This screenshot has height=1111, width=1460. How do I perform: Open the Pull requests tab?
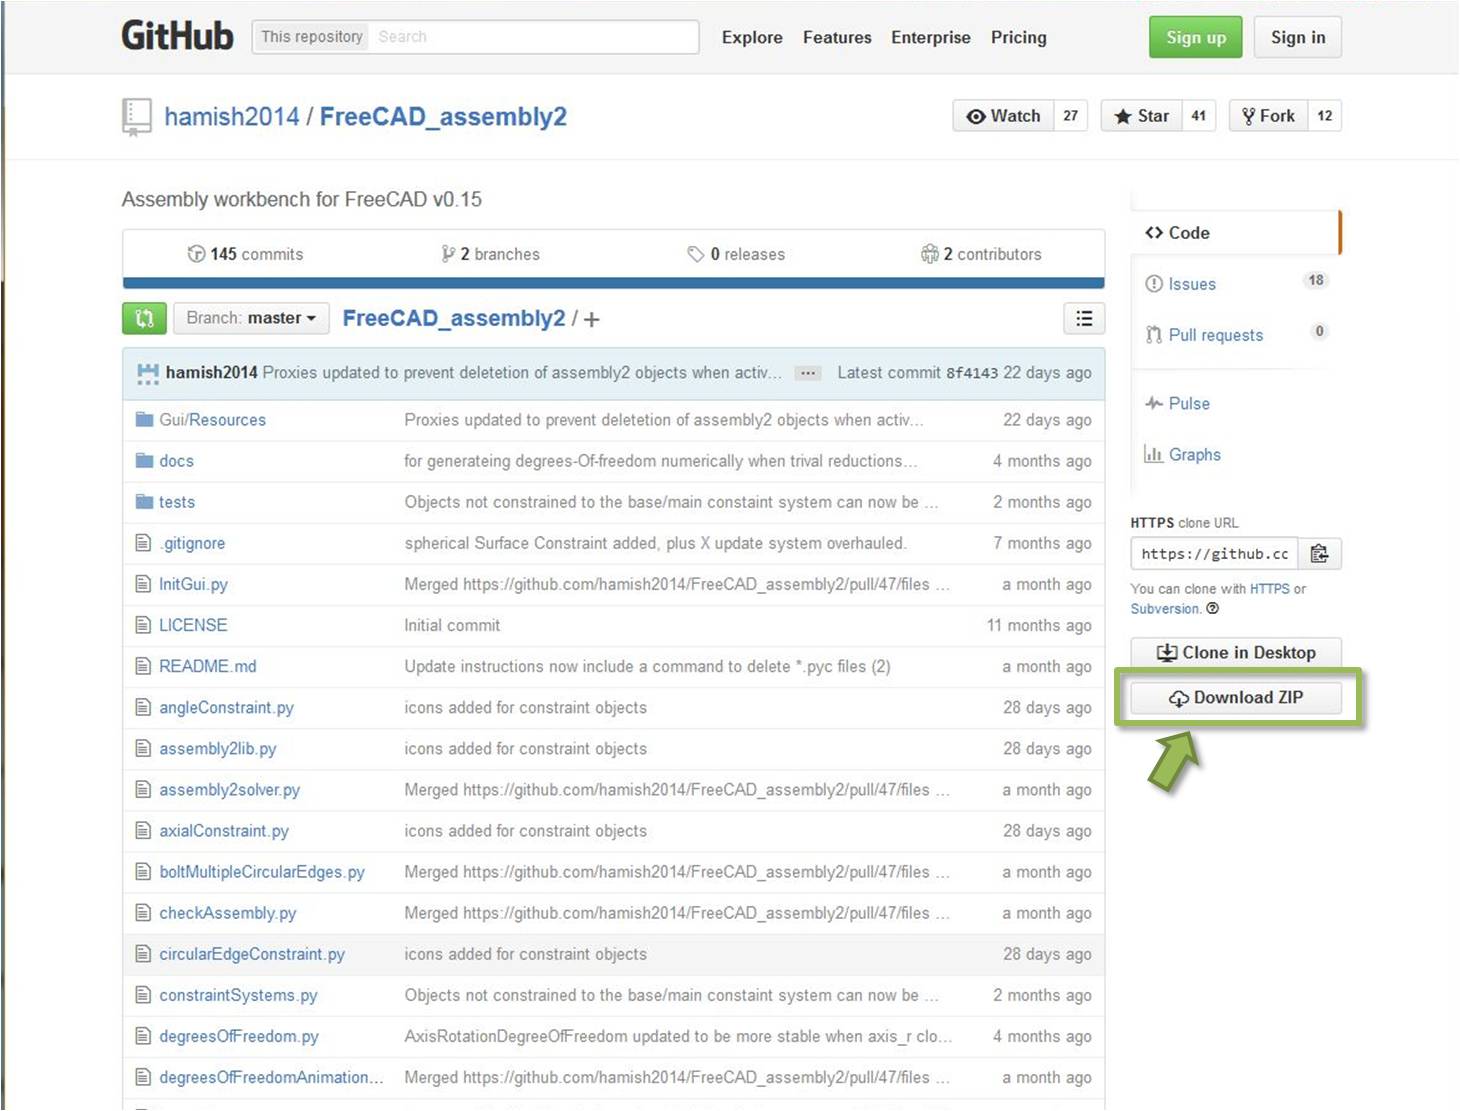pyautogui.click(x=1216, y=335)
